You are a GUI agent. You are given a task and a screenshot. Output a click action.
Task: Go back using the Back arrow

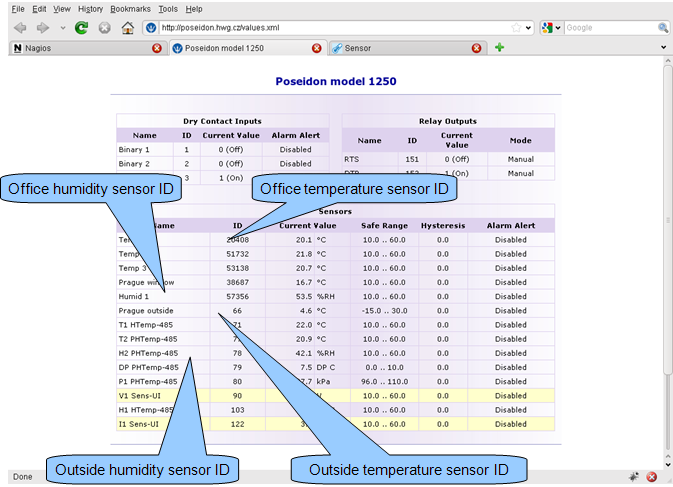coord(20,28)
